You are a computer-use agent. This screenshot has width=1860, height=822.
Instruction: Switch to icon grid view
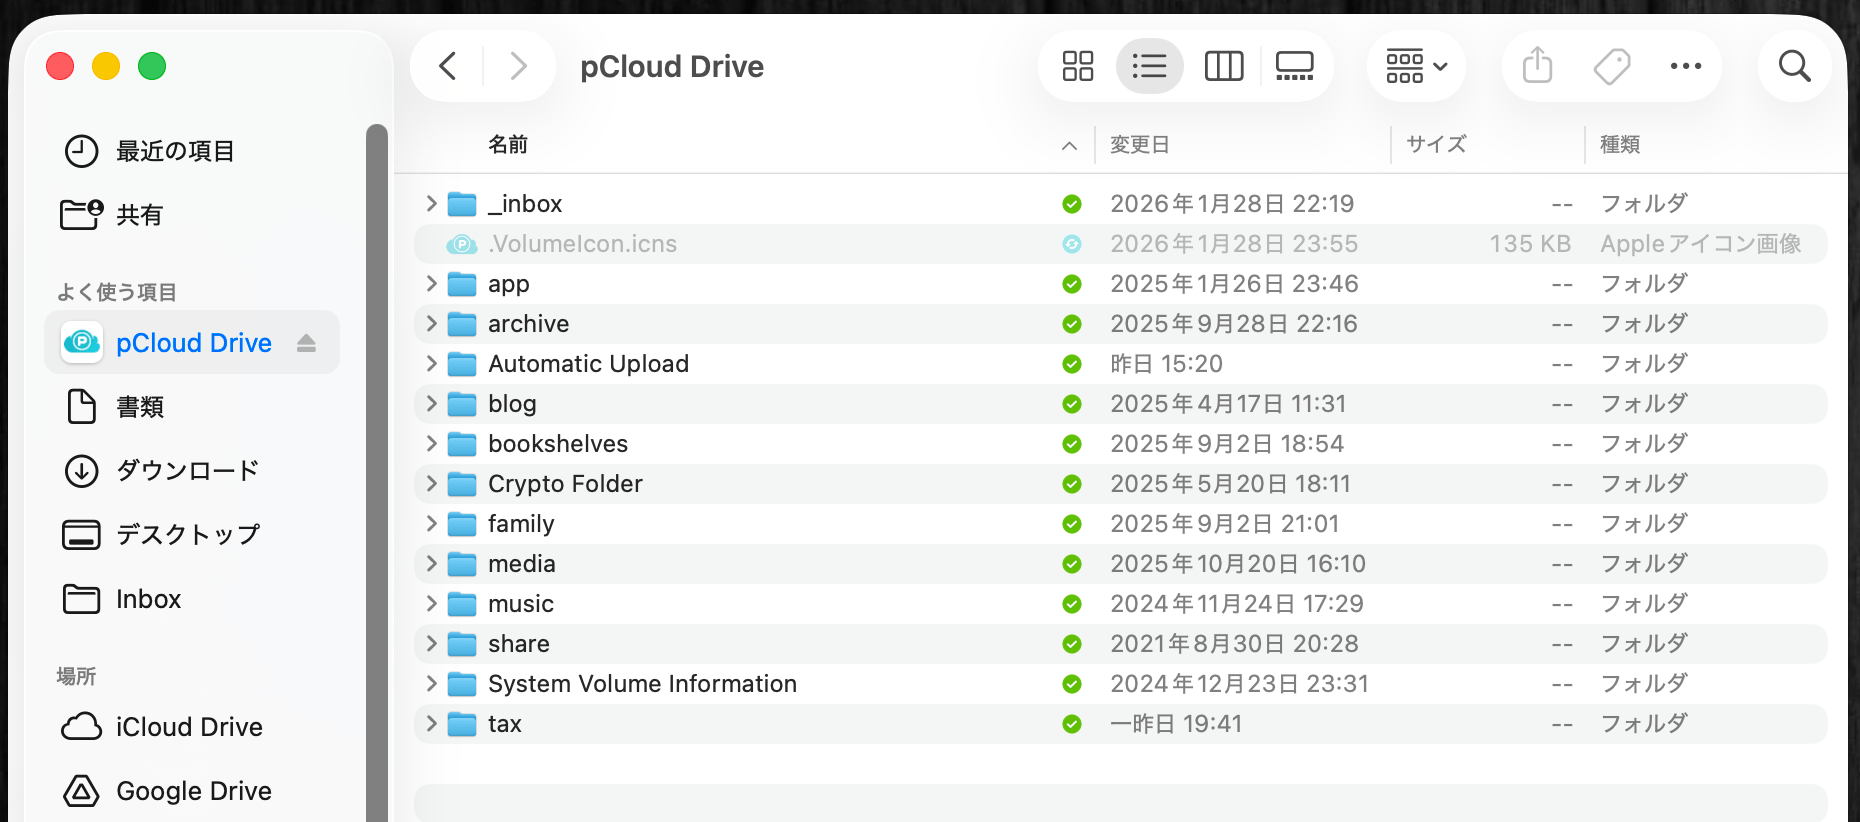click(1077, 67)
